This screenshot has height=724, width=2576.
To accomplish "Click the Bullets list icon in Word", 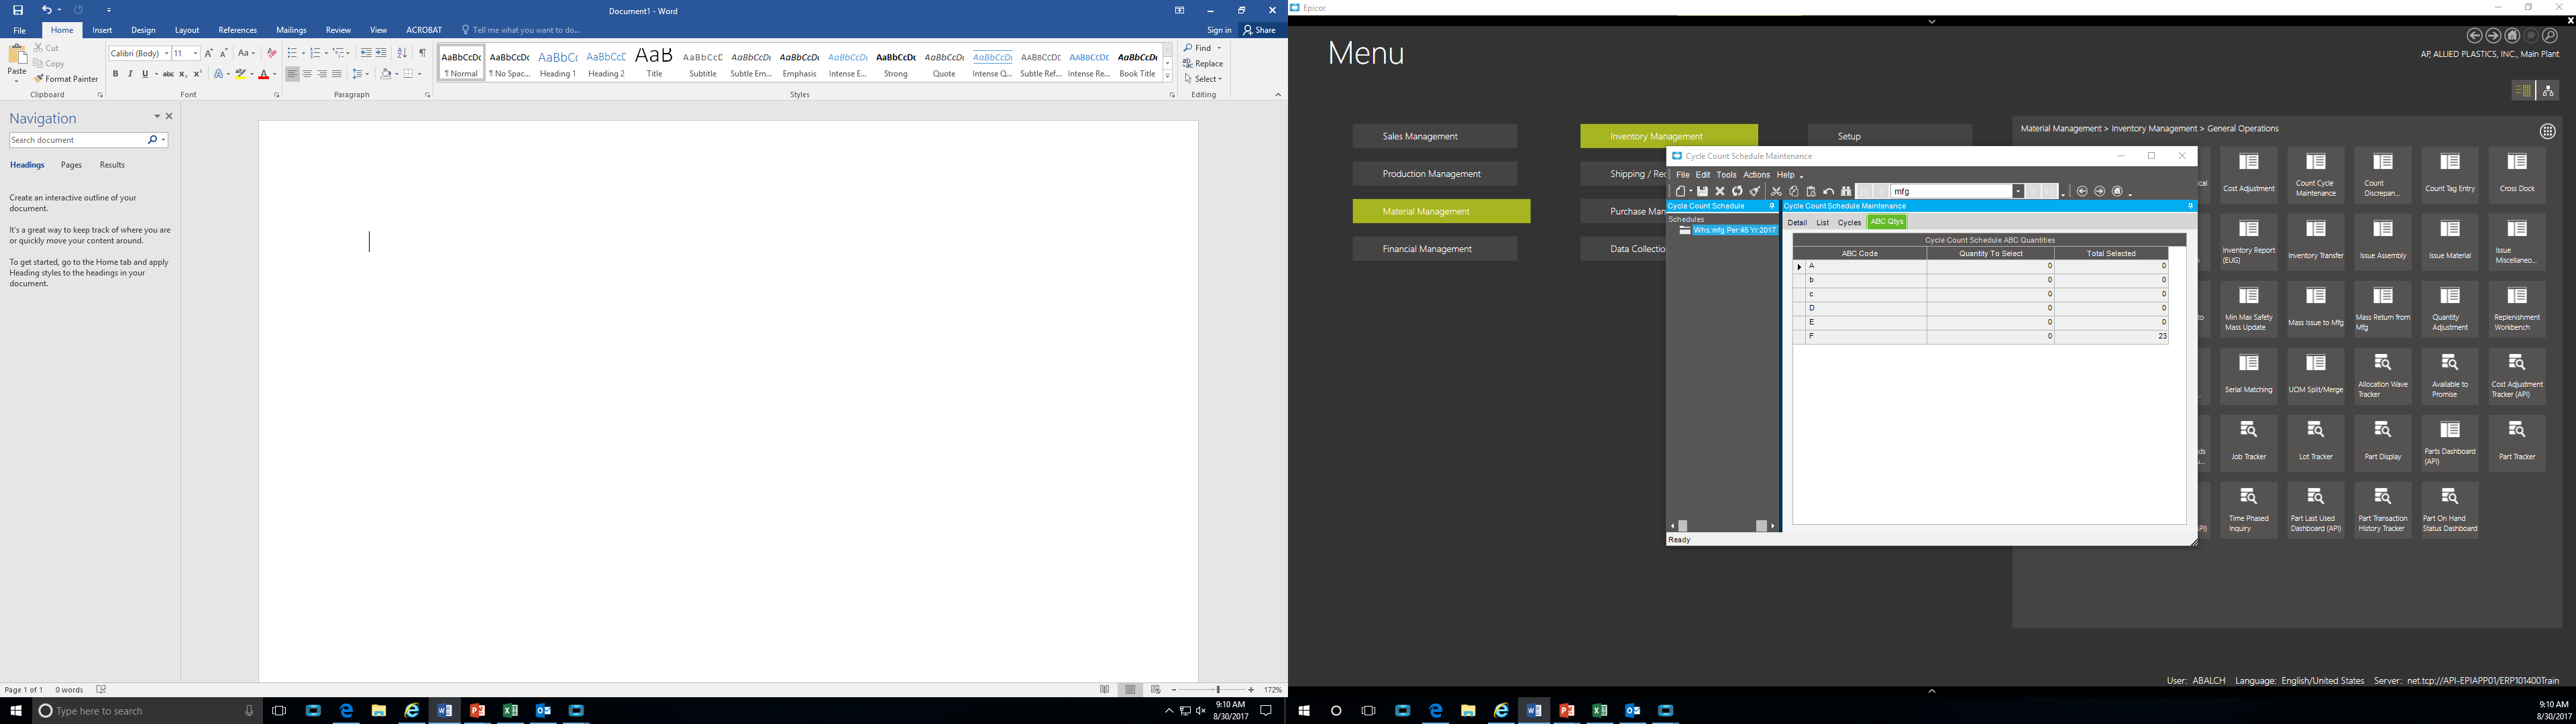I will point(292,53).
